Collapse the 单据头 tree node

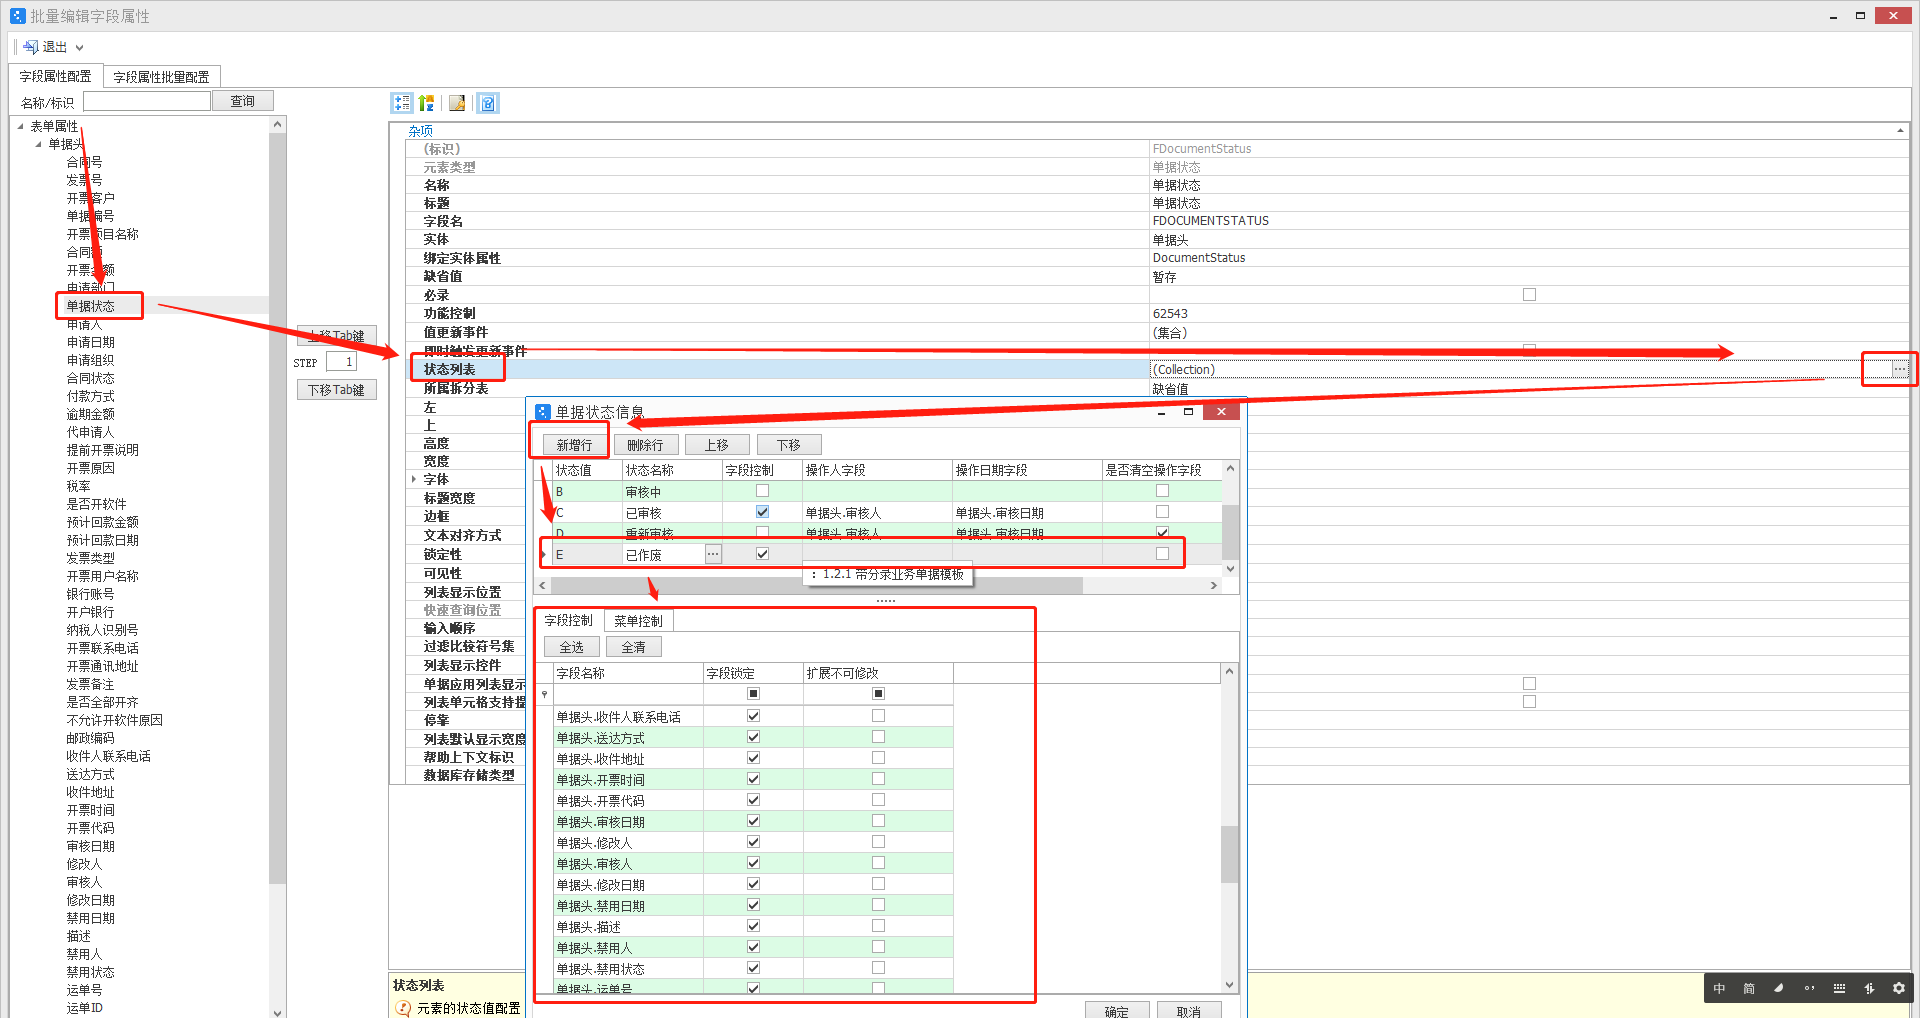coord(36,143)
